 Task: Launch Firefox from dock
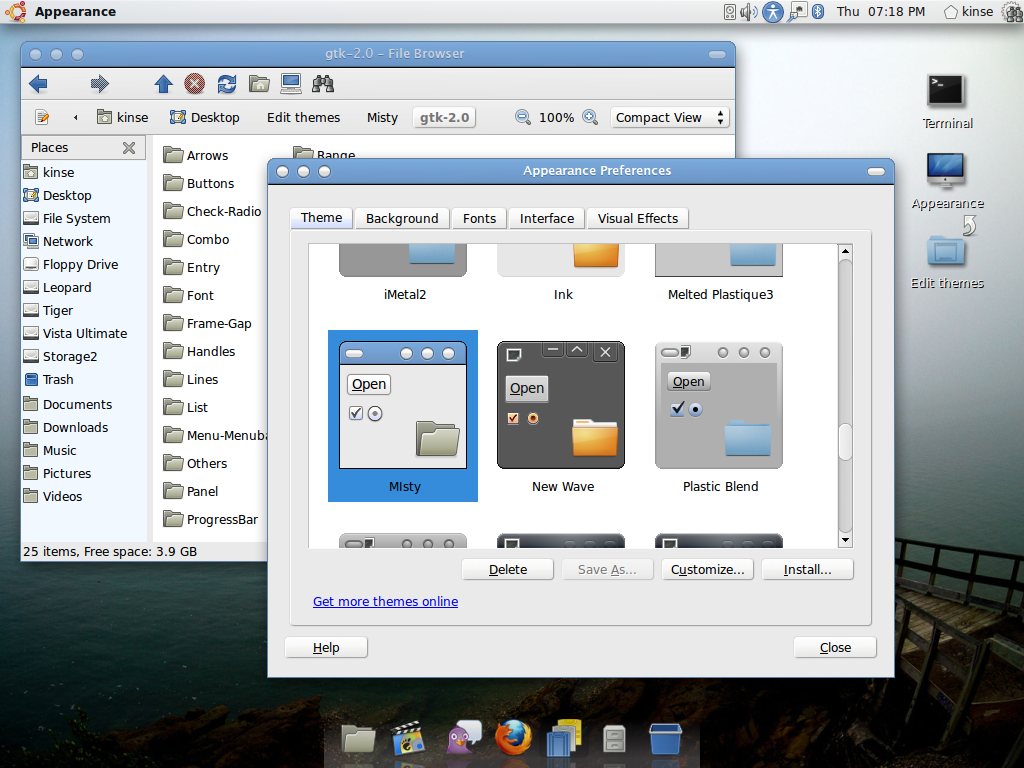pyautogui.click(x=513, y=737)
